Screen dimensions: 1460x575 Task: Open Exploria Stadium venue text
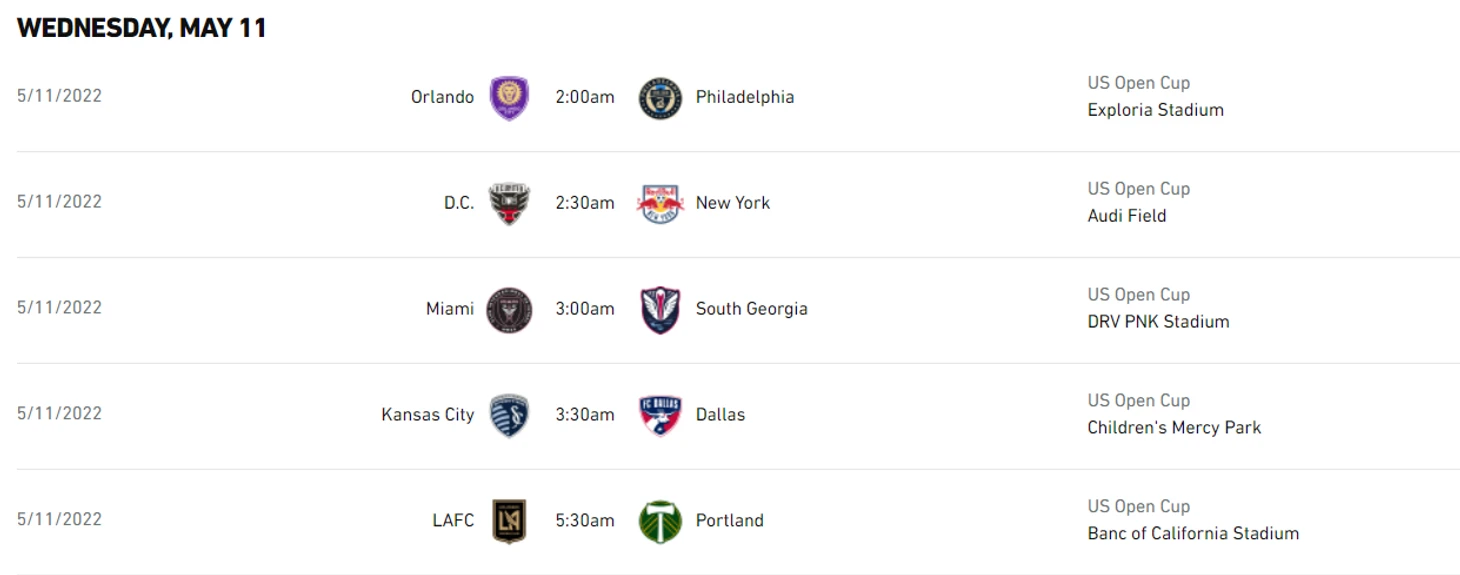1156,110
